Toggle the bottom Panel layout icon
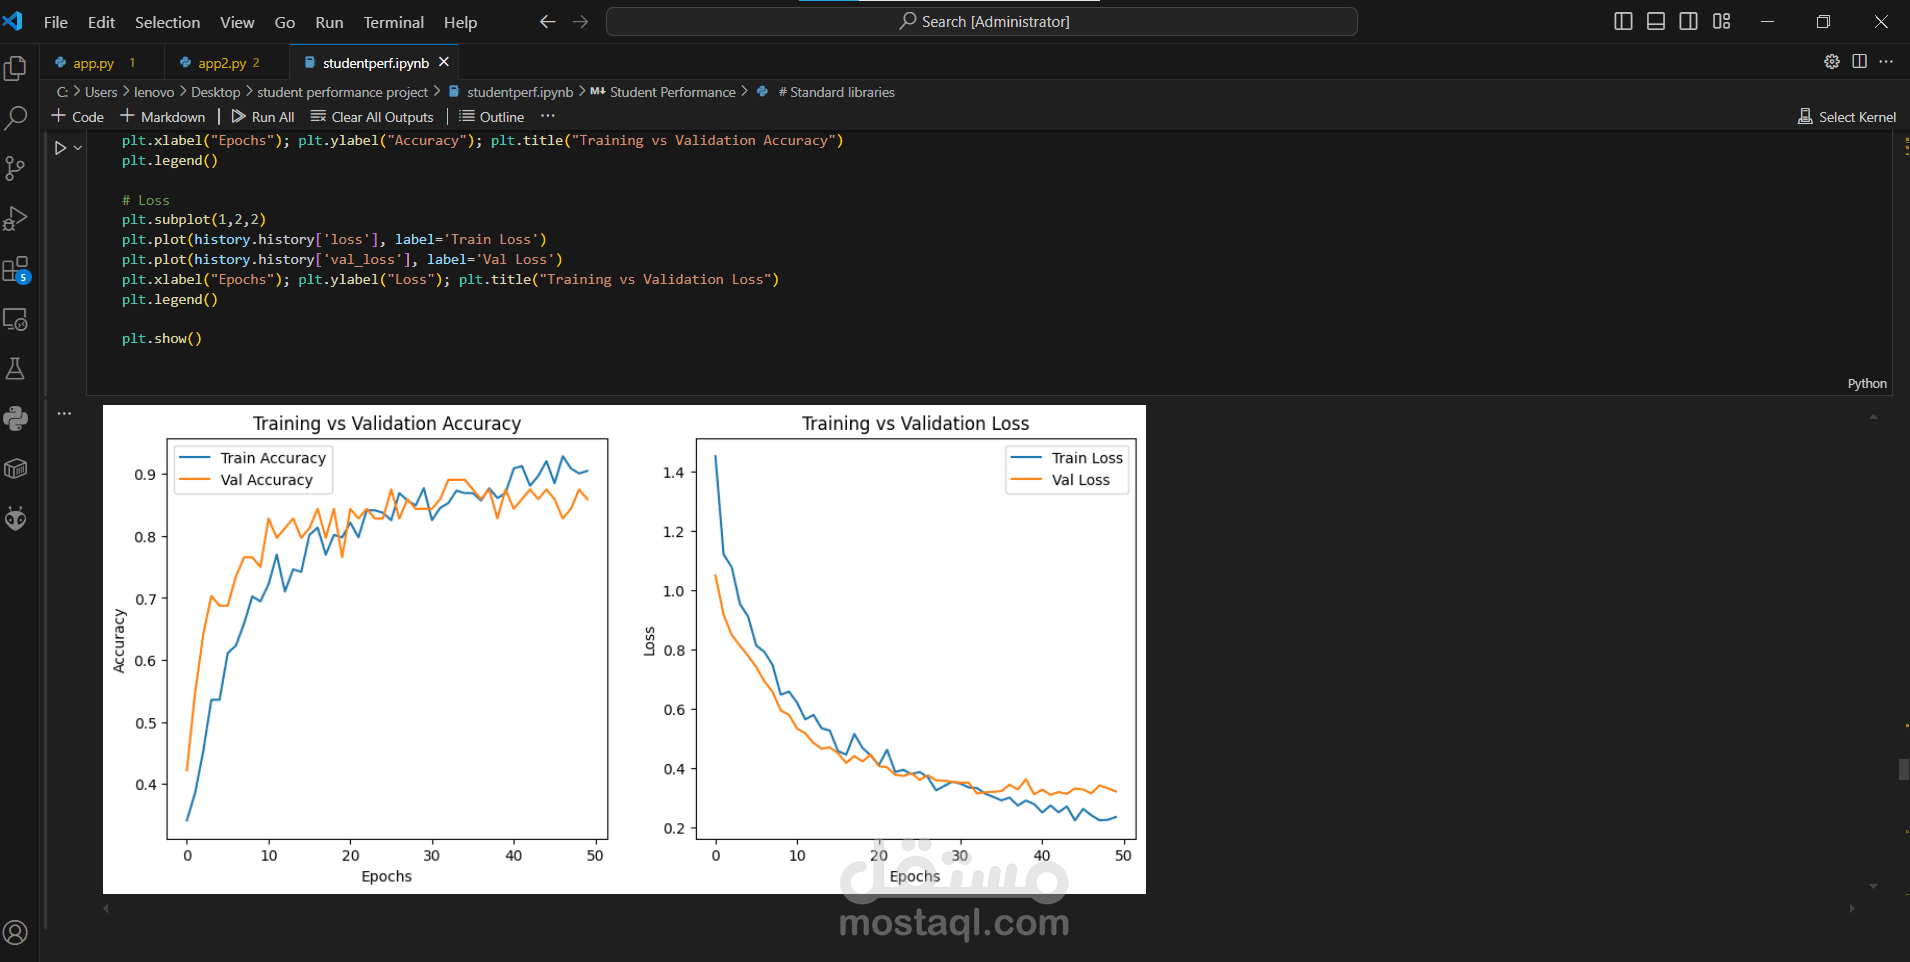 pos(1656,21)
